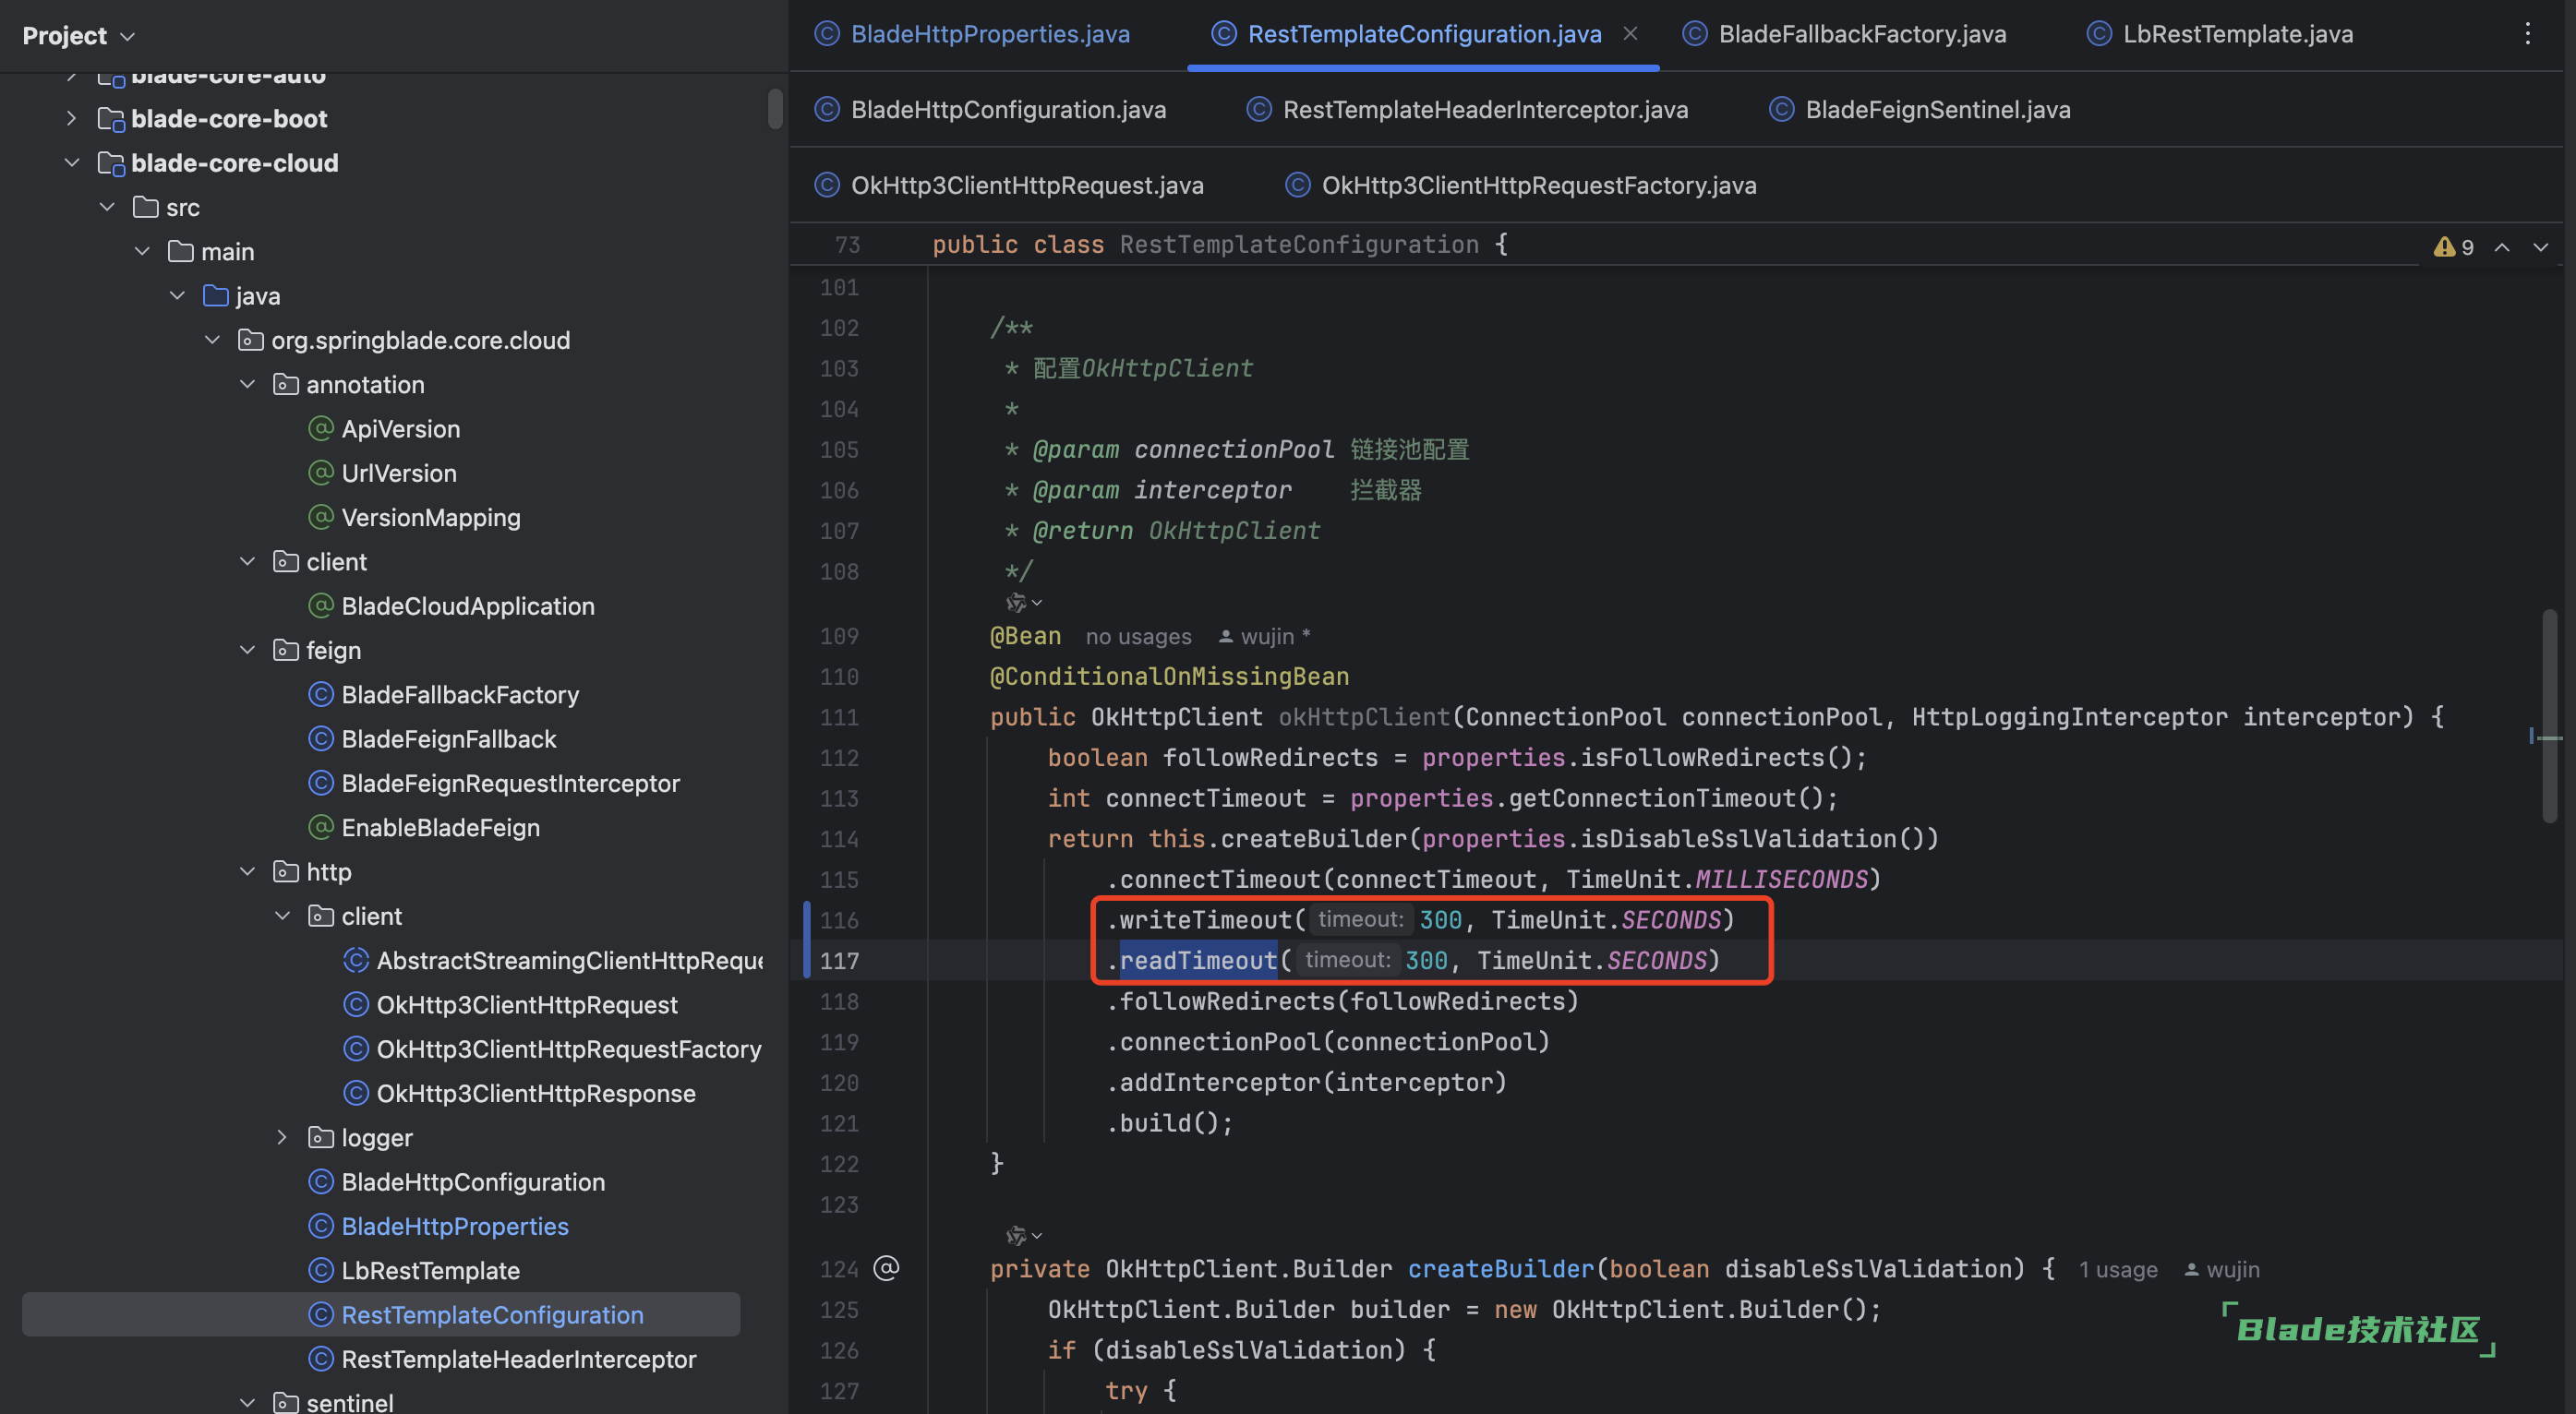Collapse the sentinel package
This screenshot has height=1414, width=2576.
pyautogui.click(x=247, y=1402)
